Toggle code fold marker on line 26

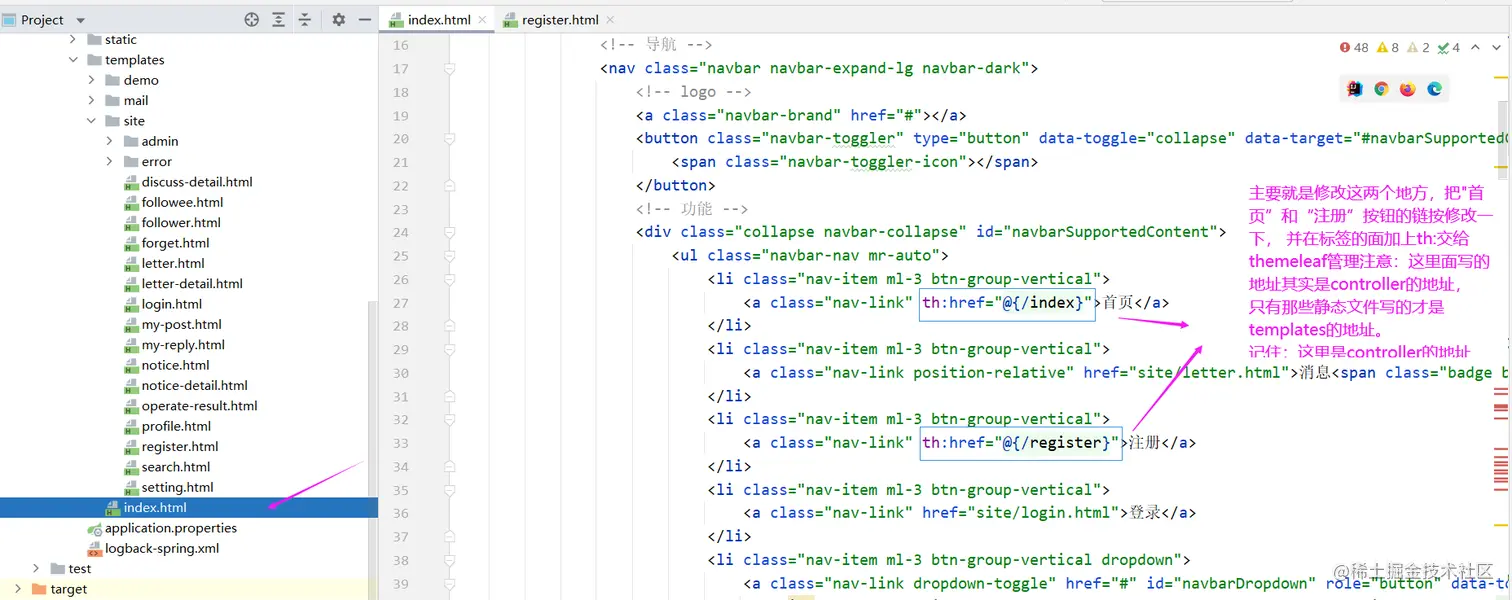(449, 279)
